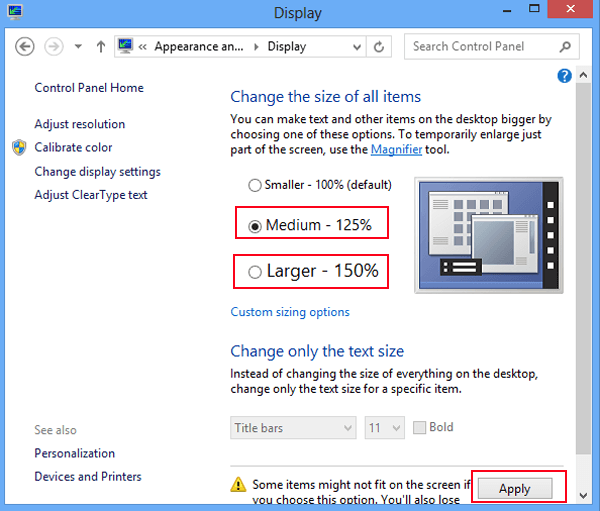This screenshot has height=511, width=600.
Task: Open the Title bars item dropdown
Action: 293,428
